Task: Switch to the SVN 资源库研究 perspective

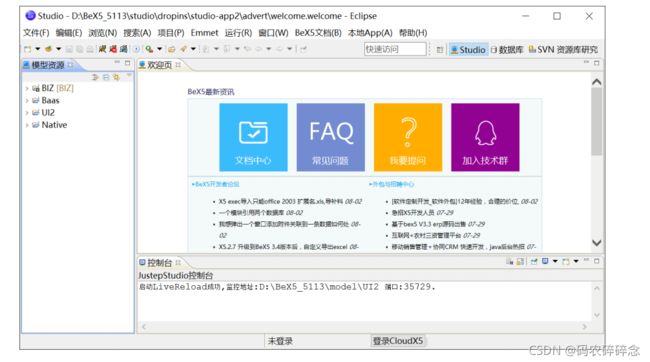Action: [x=563, y=49]
